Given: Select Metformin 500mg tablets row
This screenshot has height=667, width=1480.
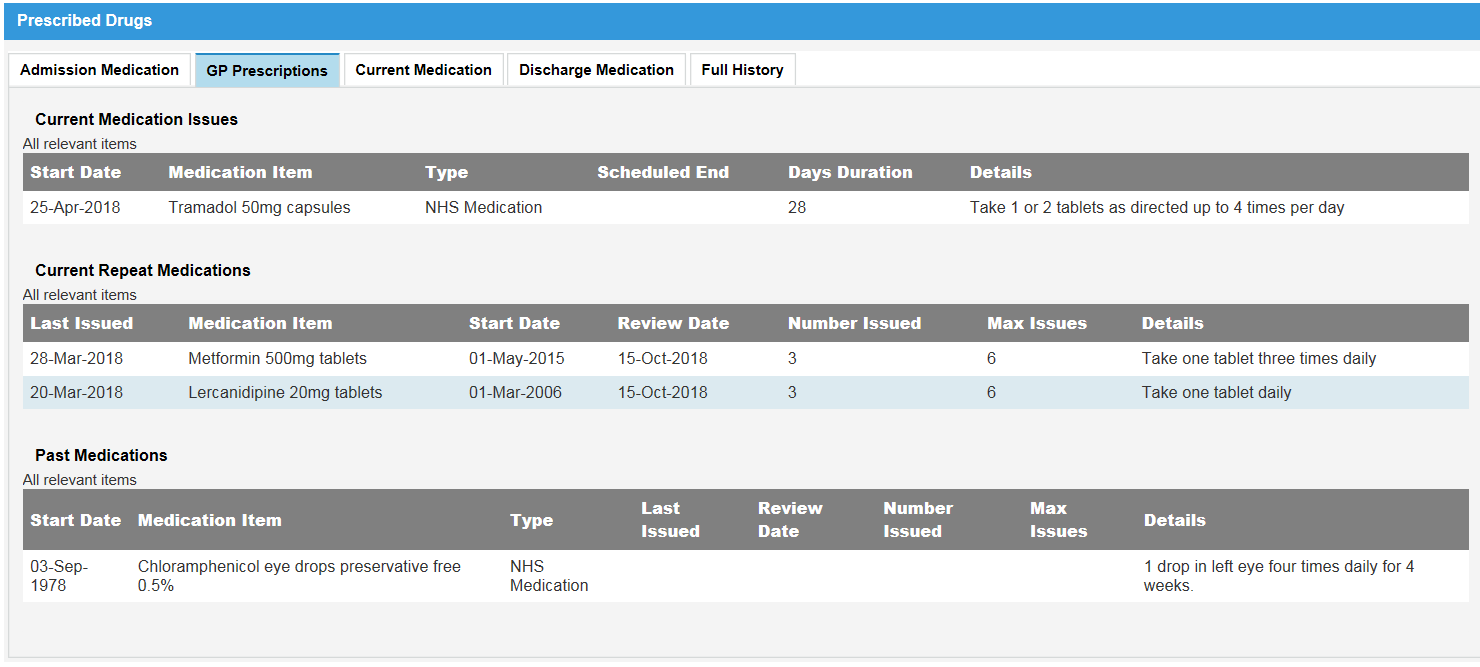Looking at the screenshot, I should [x=746, y=359].
